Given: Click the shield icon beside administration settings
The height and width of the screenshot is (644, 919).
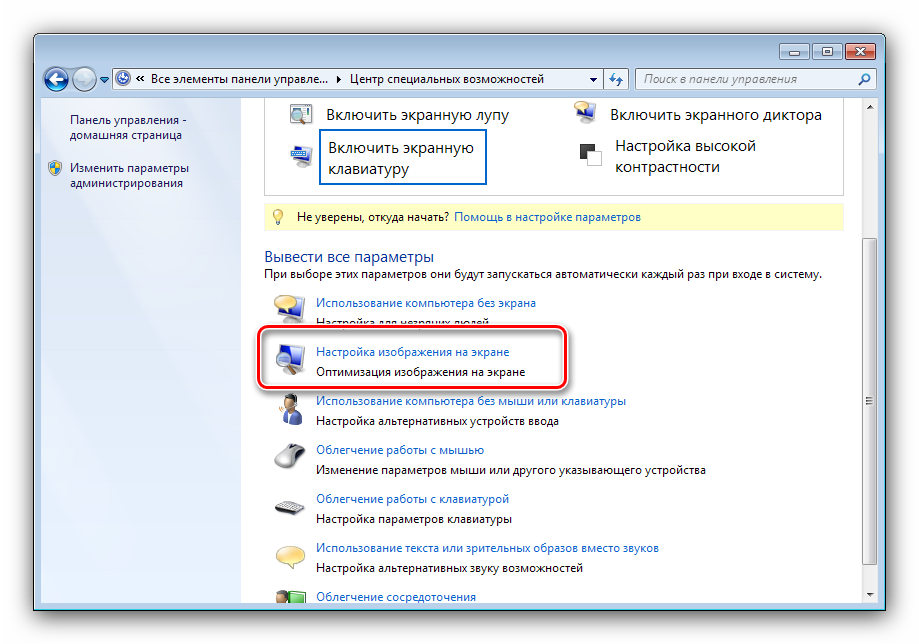Looking at the screenshot, I should [x=55, y=168].
